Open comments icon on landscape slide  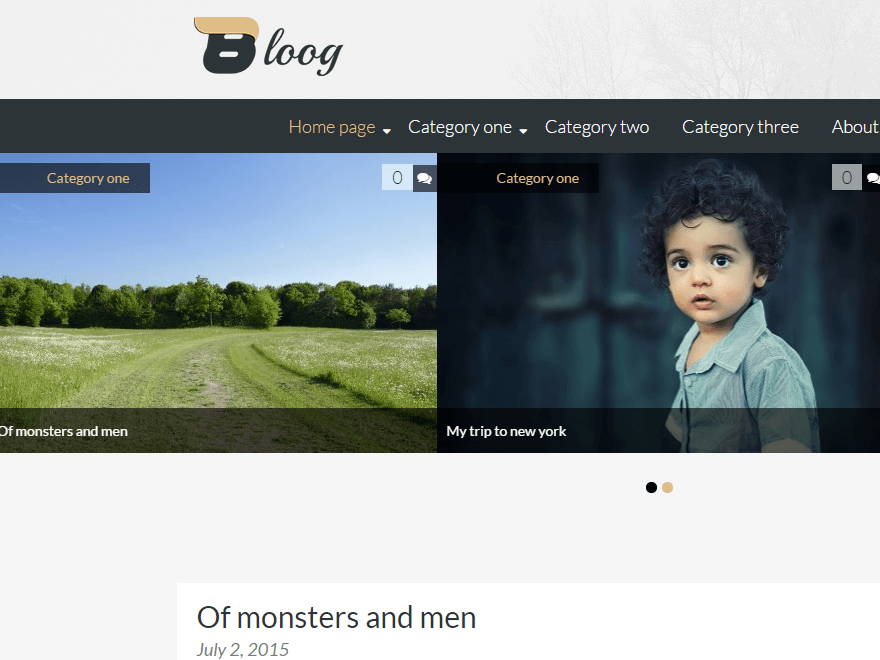(x=425, y=178)
